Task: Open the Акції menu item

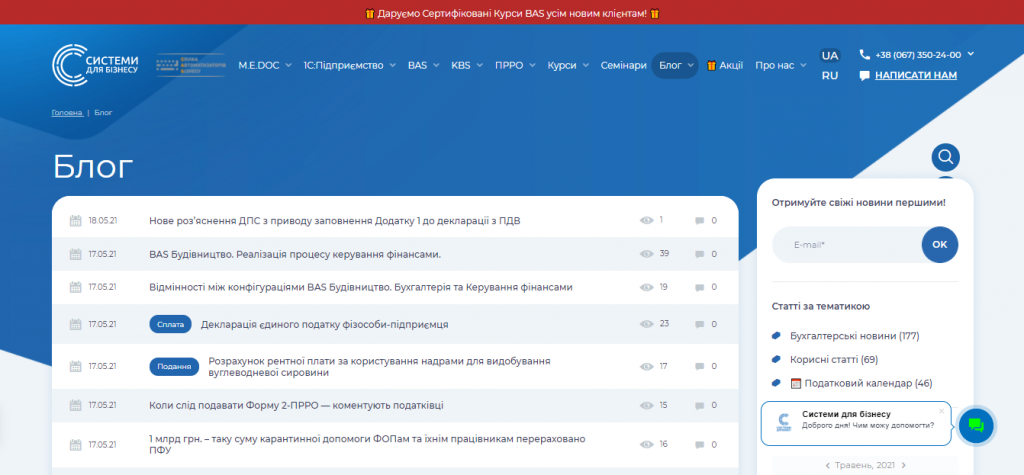Action: click(725, 65)
